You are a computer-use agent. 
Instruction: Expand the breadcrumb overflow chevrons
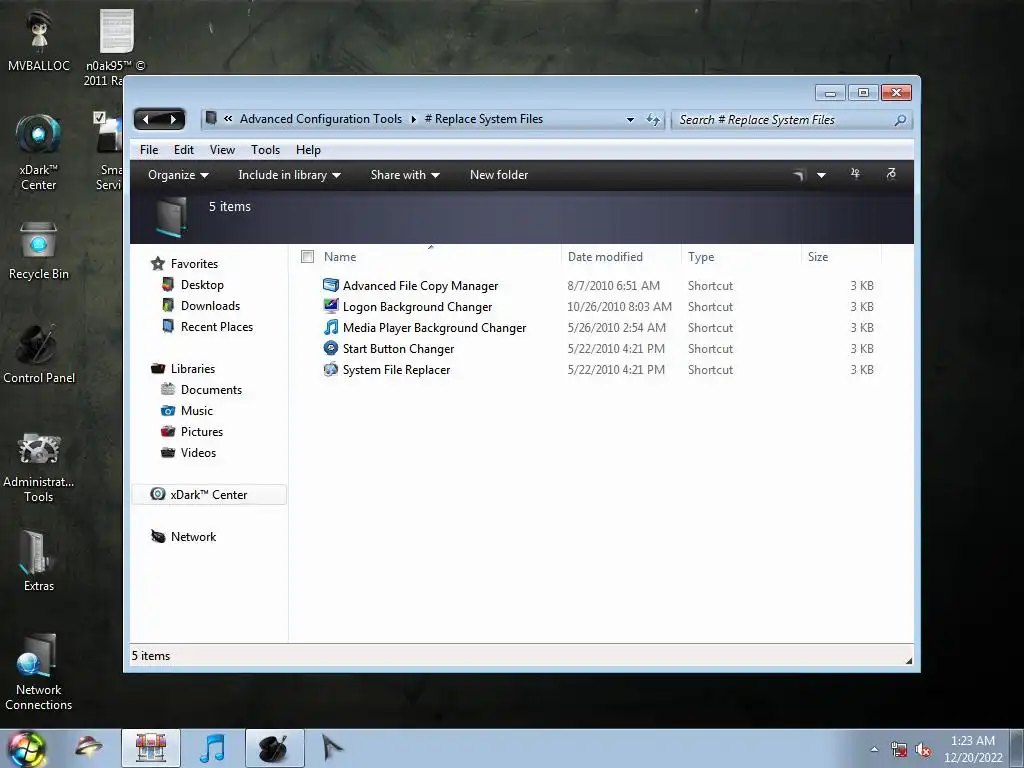coord(228,118)
